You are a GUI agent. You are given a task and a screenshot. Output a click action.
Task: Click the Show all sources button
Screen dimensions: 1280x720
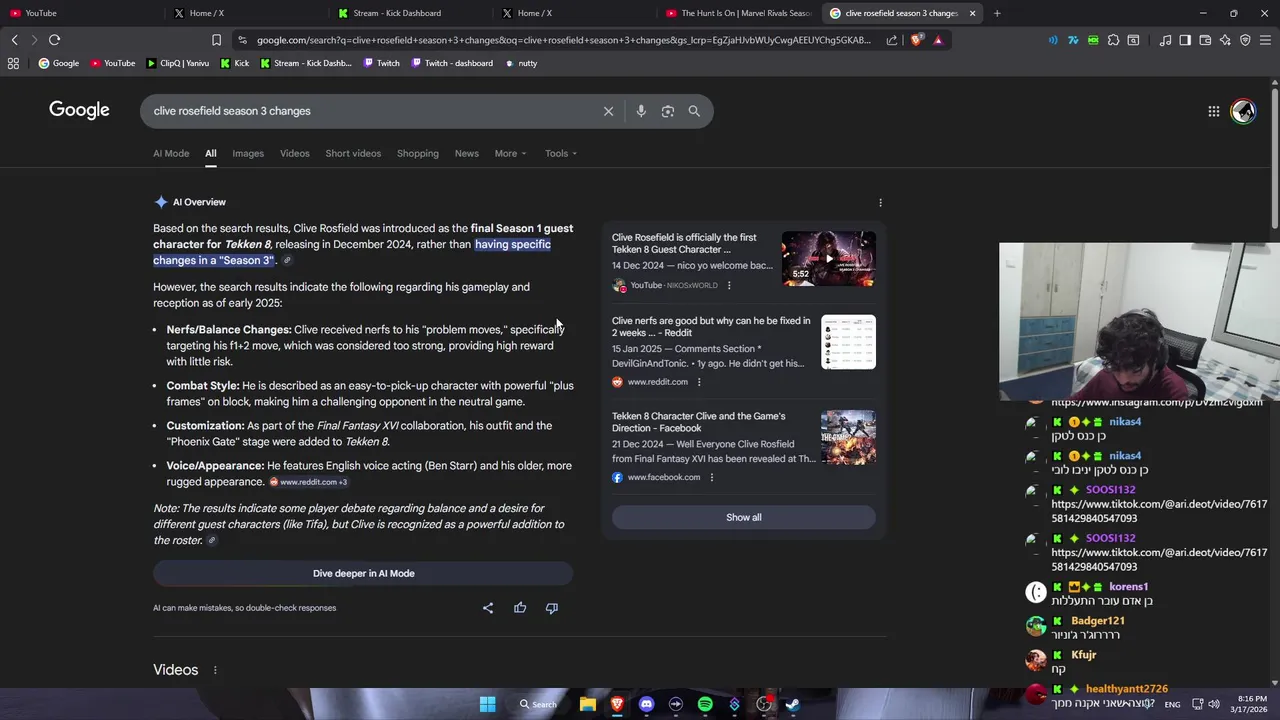pyautogui.click(x=743, y=518)
